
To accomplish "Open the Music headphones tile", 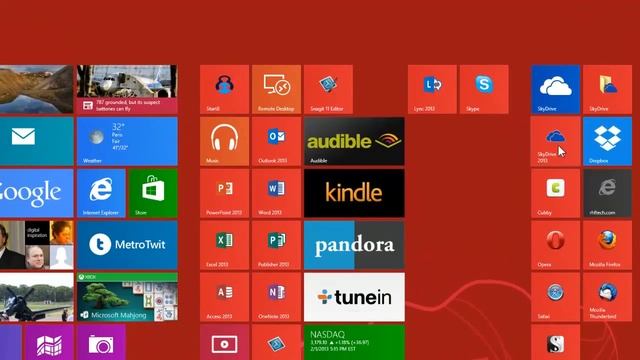I will [x=224, y=141].
